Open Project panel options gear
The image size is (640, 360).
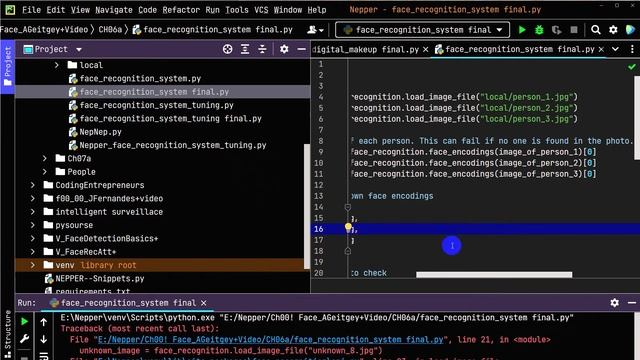[284, 49]
